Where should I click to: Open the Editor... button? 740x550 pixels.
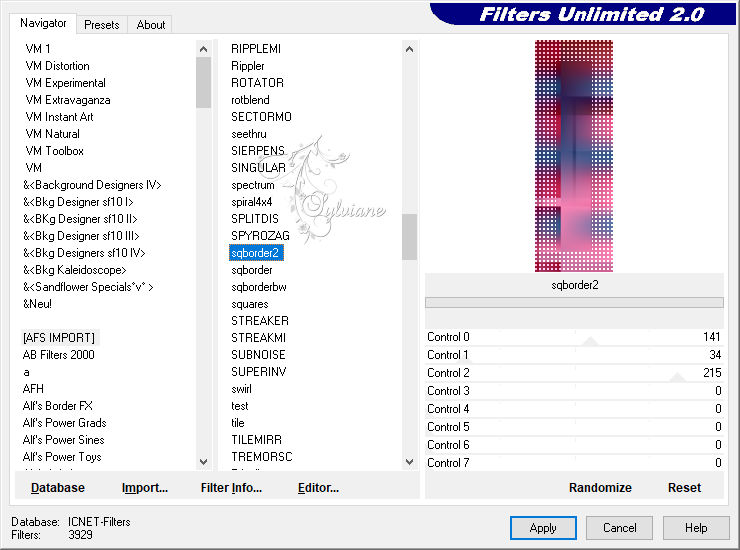[318, 488]
